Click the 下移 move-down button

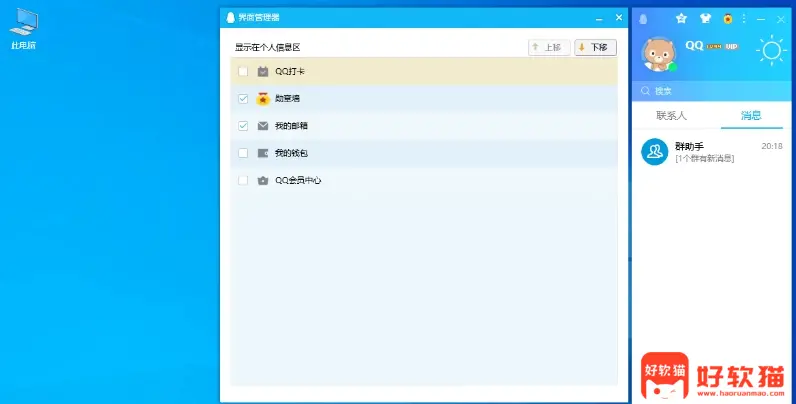tap(595, 48)
